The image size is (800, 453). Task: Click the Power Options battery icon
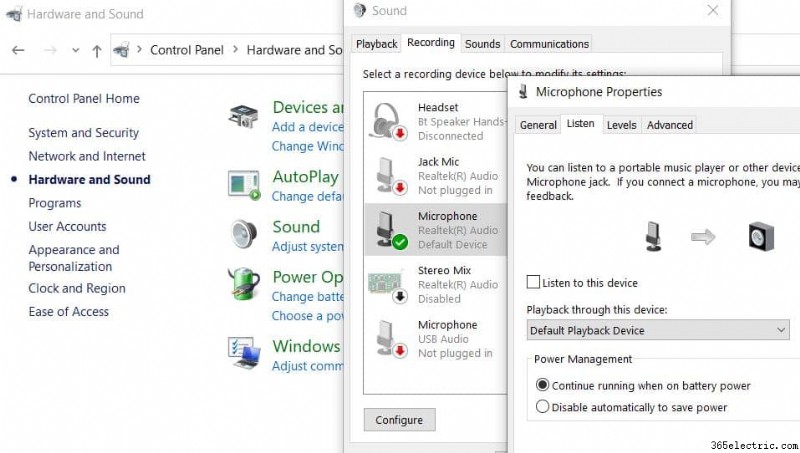[x=244, y=284]
